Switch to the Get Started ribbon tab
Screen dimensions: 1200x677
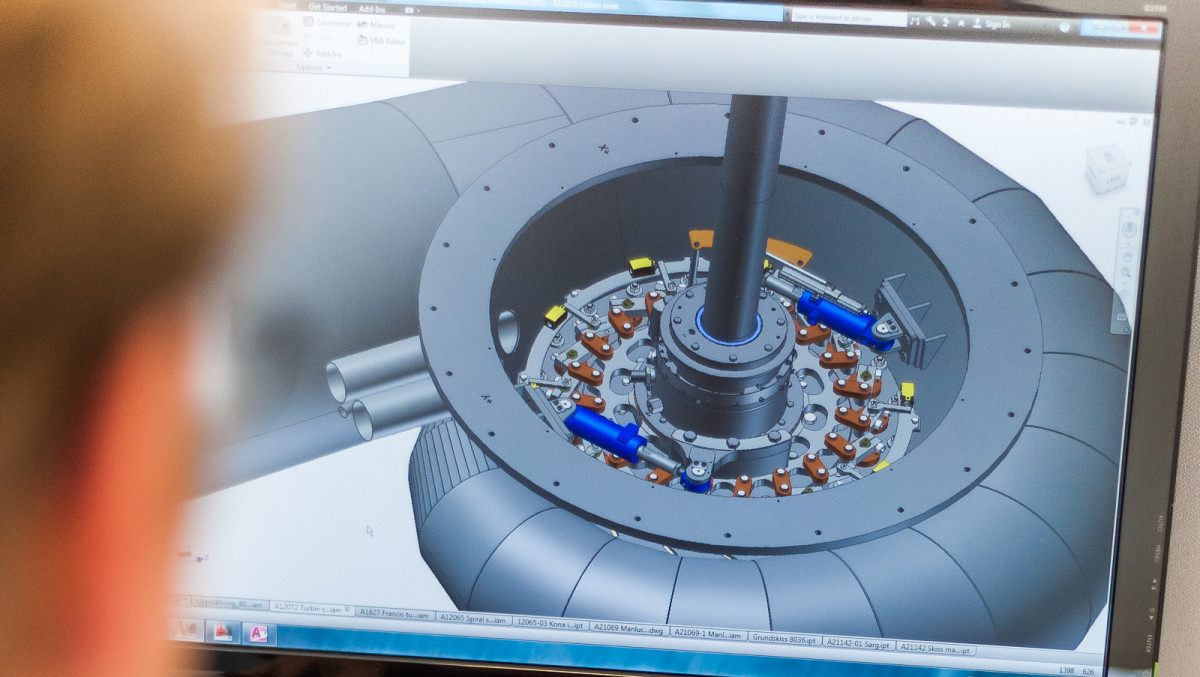[x=327, y=7]
